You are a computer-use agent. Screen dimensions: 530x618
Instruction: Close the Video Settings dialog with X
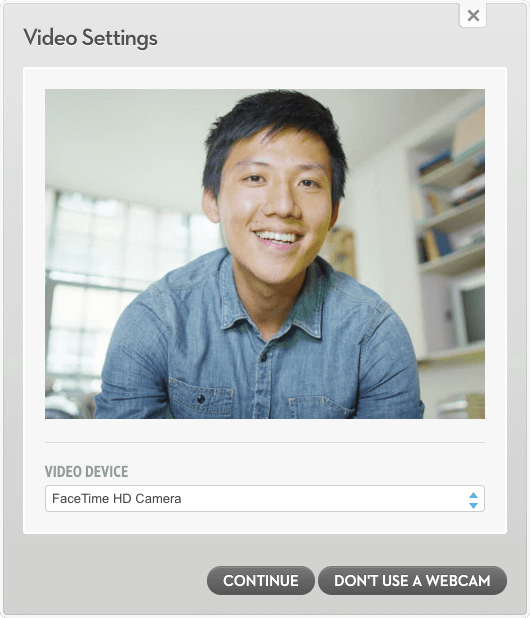[472, 15]
